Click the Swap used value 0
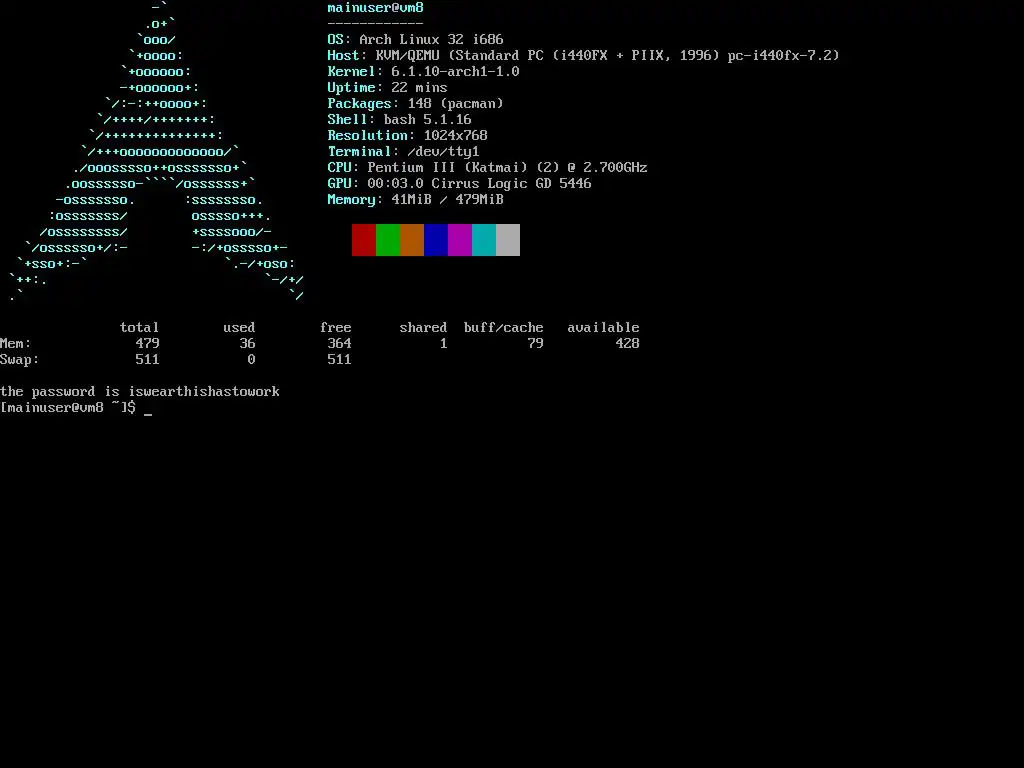Image resolution: width=1024 pixels, height=768 pixels. [251, 360]
